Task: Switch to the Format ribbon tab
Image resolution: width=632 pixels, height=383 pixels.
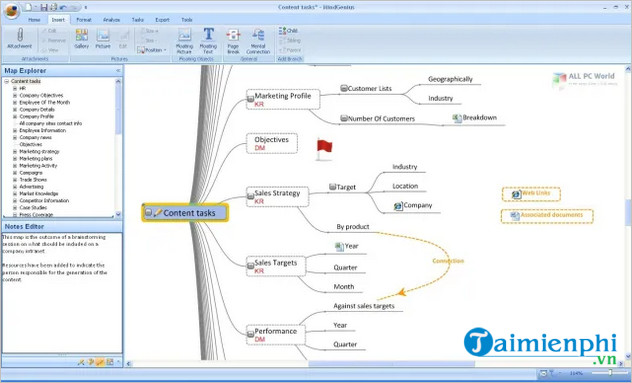Action: point(84,20)
